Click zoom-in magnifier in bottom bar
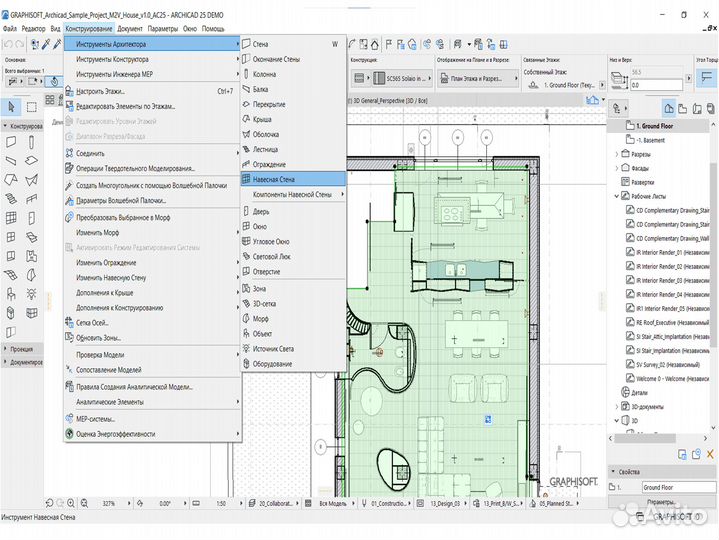Viewport: 719px width, 540px height. [x=71, y=503]
